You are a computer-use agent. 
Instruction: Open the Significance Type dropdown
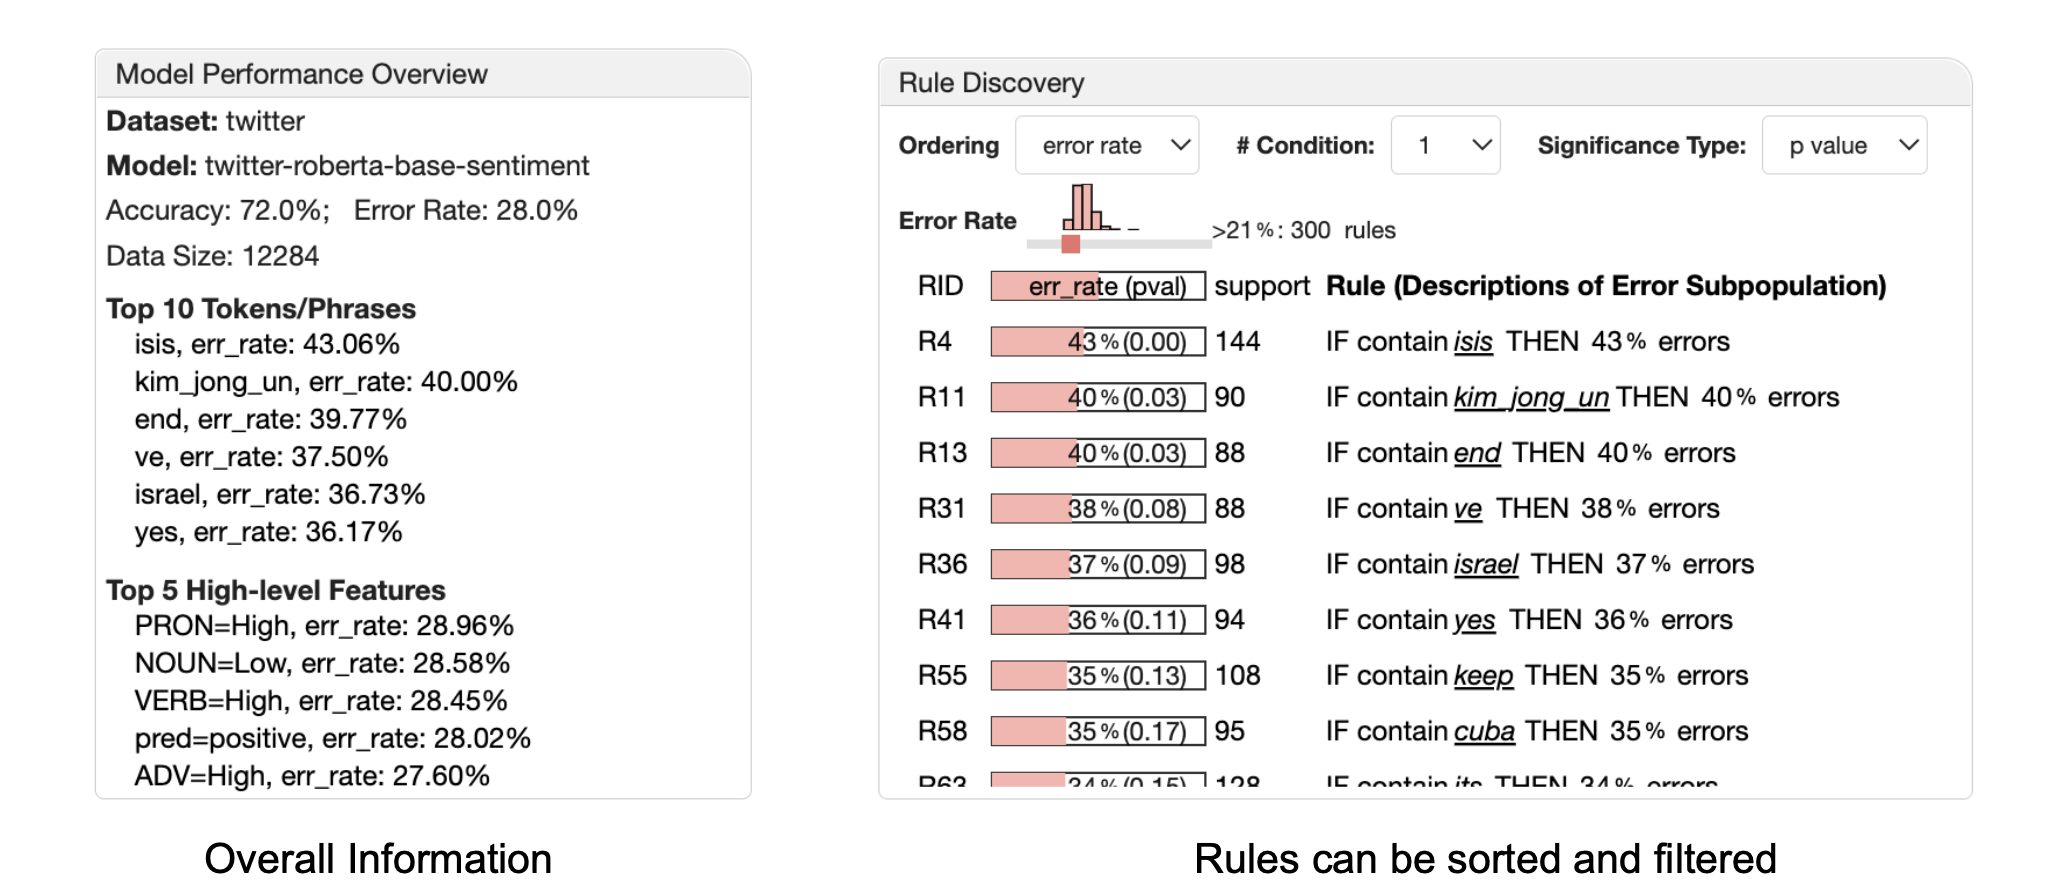click(x=1844, y=146)
